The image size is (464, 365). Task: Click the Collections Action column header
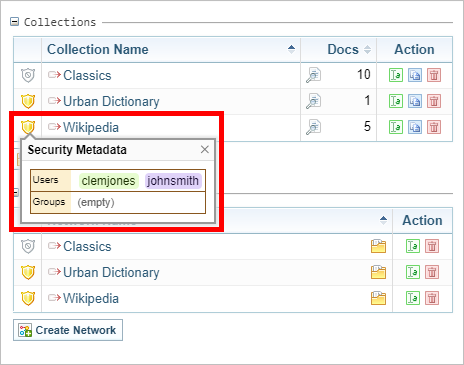[x=415, y=50]
